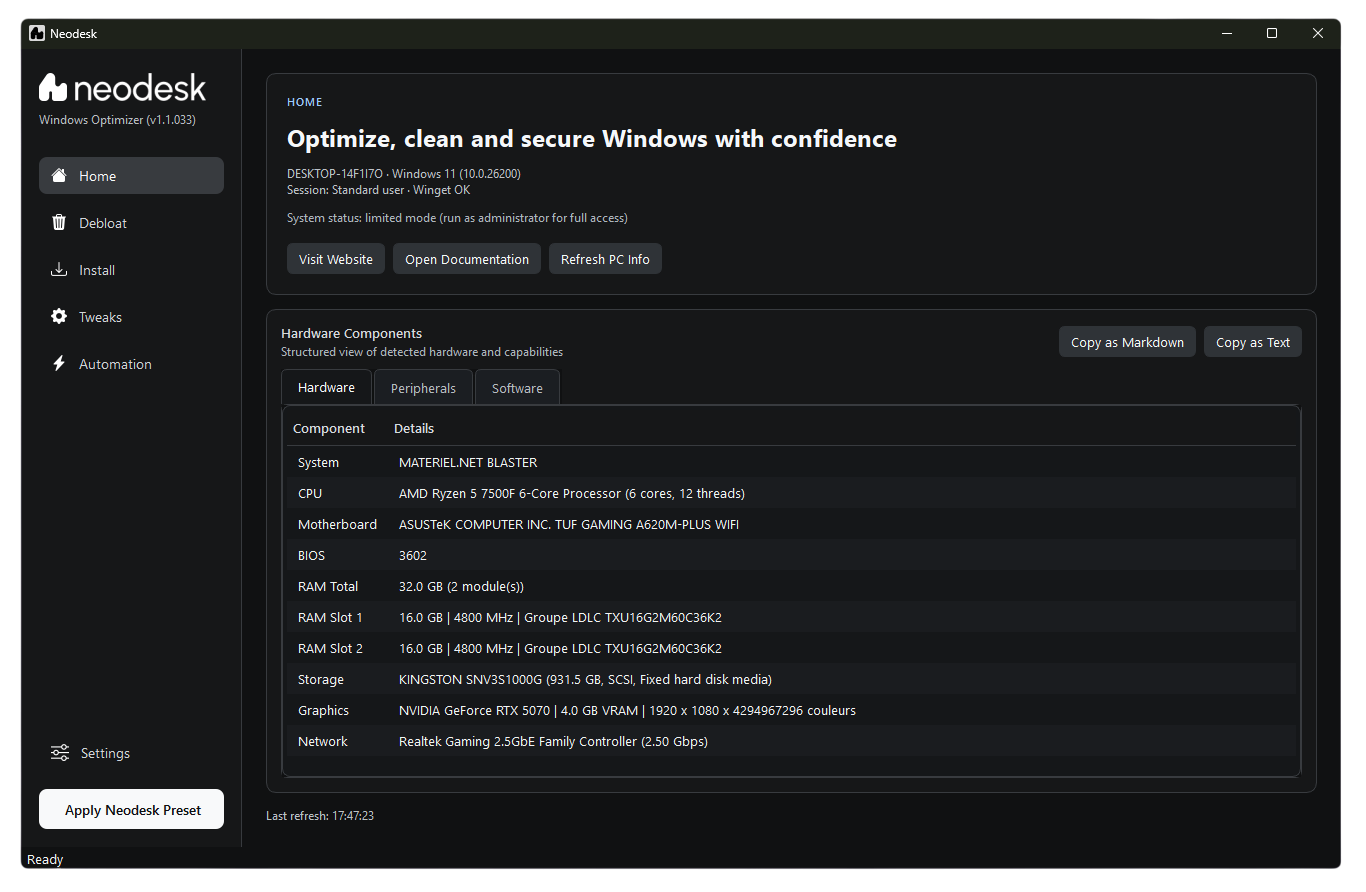The image size is (1366, 892).
Task: Open the Automation section
Action: click(131, 364)
